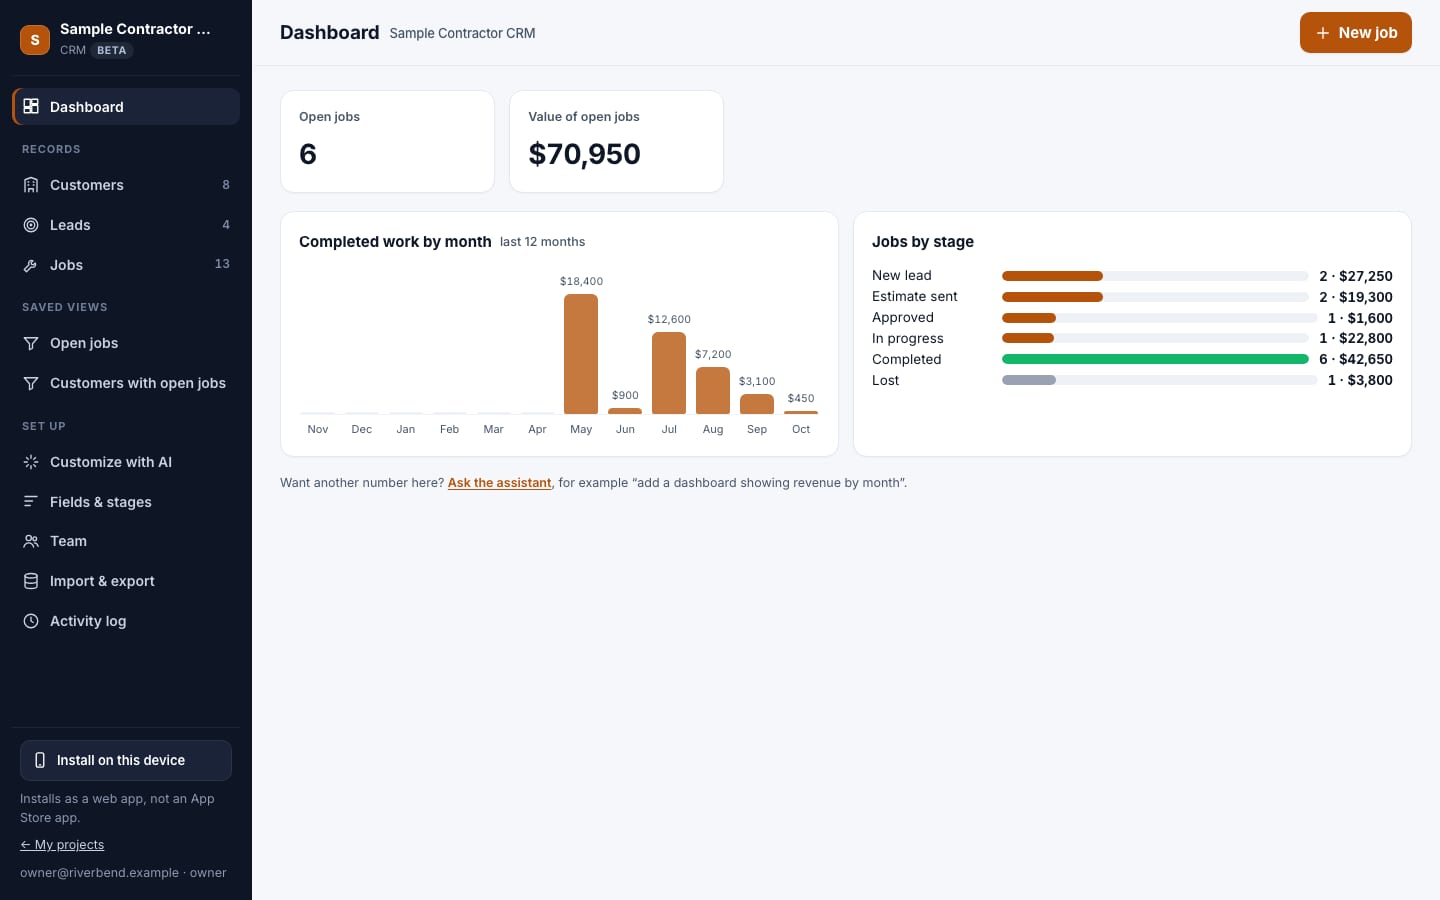
Task: Click the phone icon on Install button
Action: point(40,760)
